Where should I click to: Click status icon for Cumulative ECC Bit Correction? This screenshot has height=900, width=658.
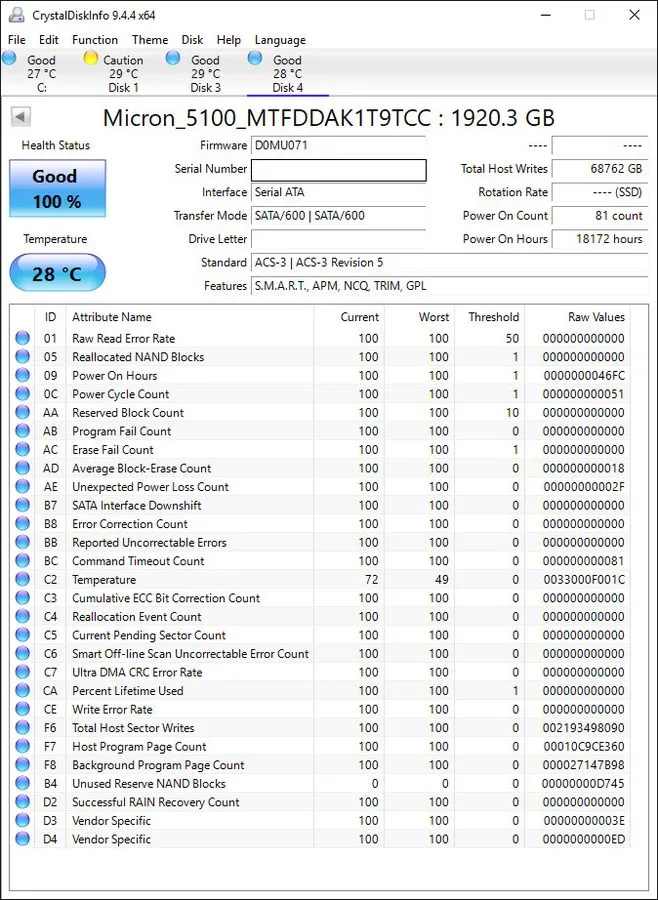coord(22,598)
